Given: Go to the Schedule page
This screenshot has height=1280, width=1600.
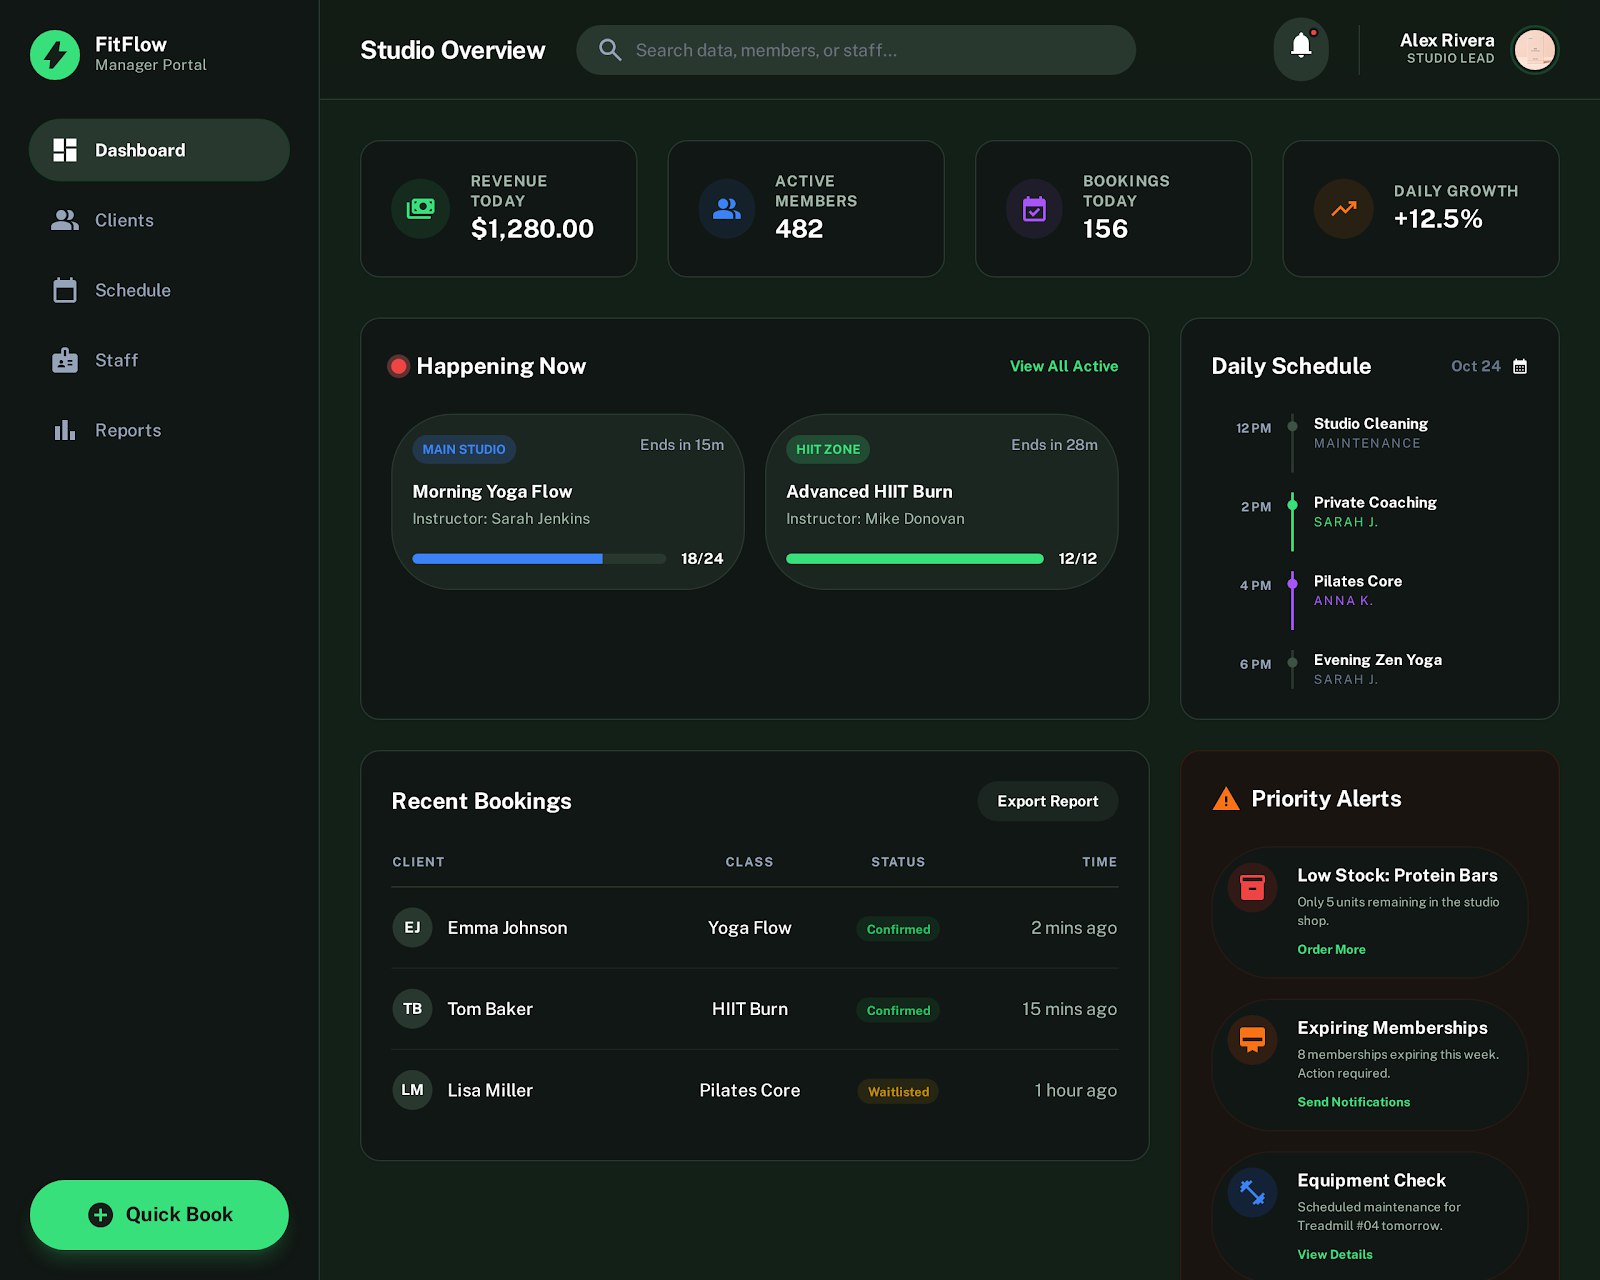Looking at the screenshot, I should point(132,290).
